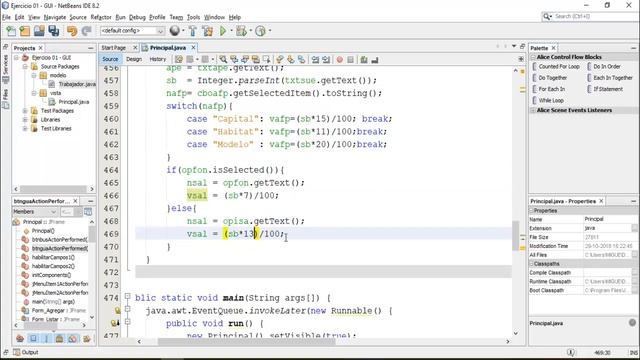Image resolution: width=640 pixels, height=360 pixels.
Task: Collapse the Ejercicio 01 - GUI project node
Action: [17, 58]
